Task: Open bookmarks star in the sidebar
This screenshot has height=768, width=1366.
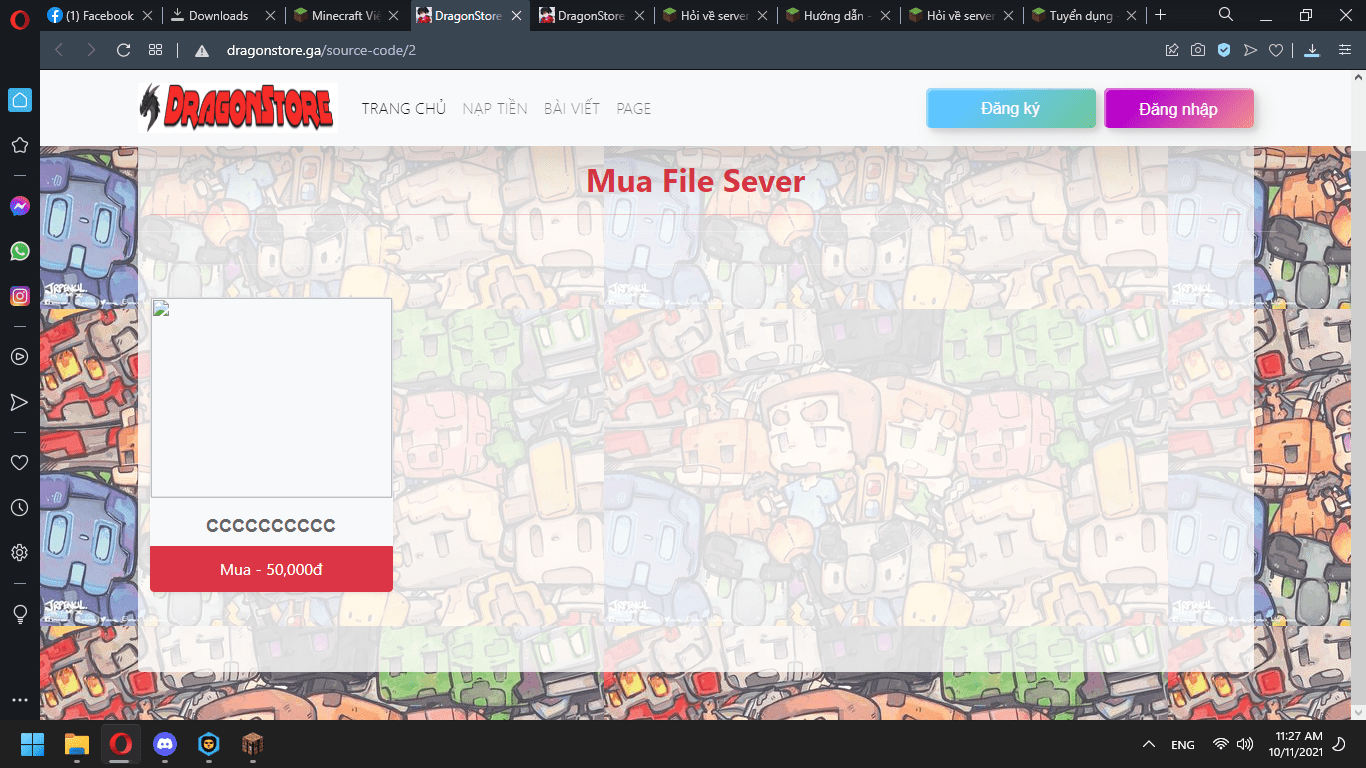Action: click(x=19, y=146)
